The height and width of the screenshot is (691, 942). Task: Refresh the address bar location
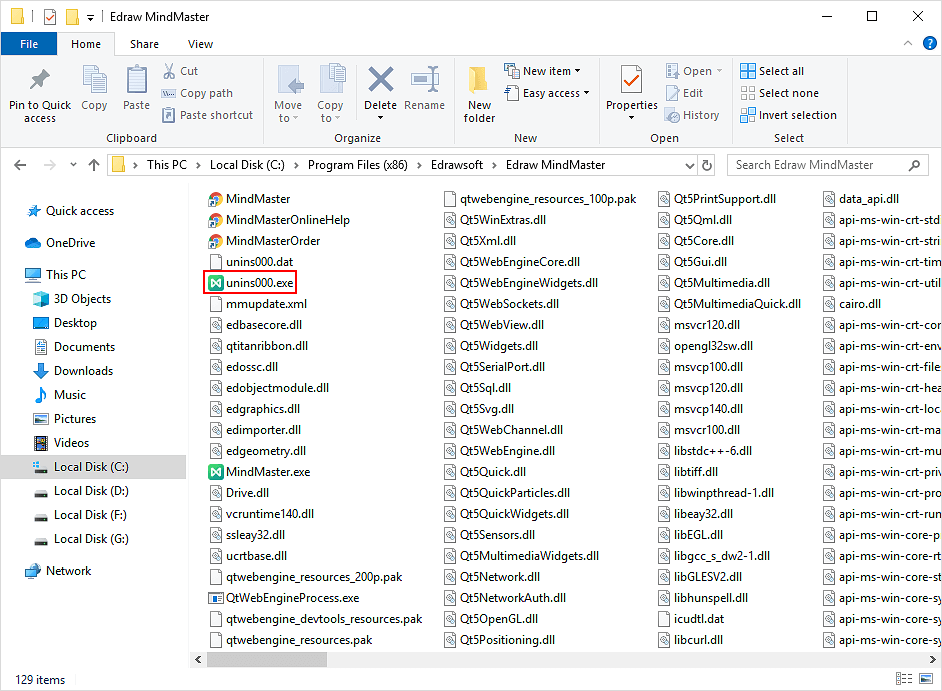point(707,165)
